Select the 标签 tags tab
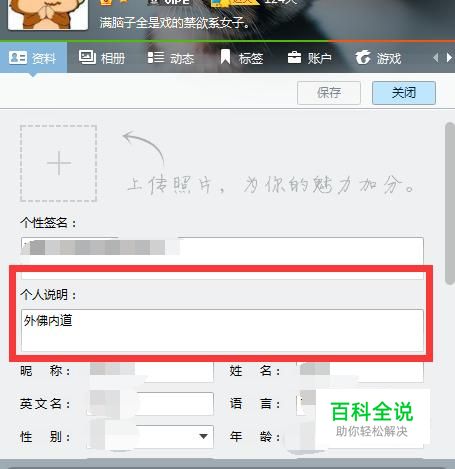 [x=242, y=58]
